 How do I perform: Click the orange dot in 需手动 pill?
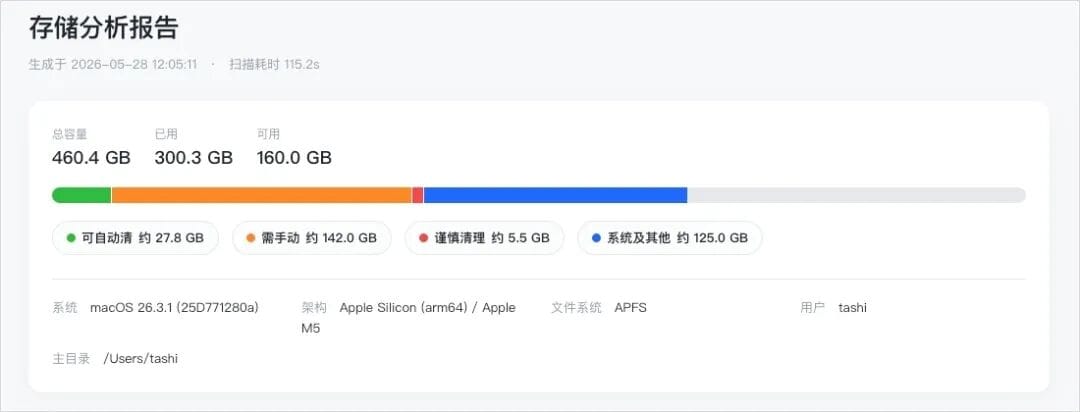(x=251, y=238)
